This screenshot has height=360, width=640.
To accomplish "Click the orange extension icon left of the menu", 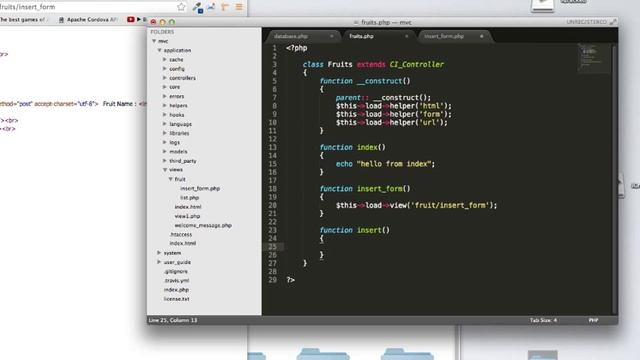I will 225,7.
